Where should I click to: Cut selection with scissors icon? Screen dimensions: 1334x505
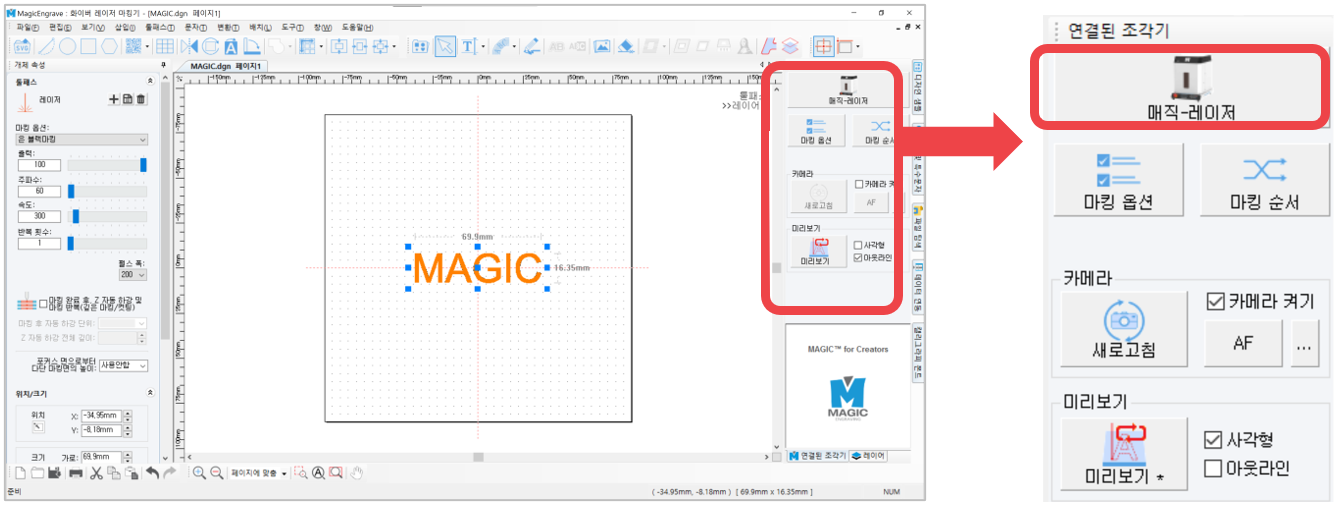pyautogui.click(x=96, y=473)
